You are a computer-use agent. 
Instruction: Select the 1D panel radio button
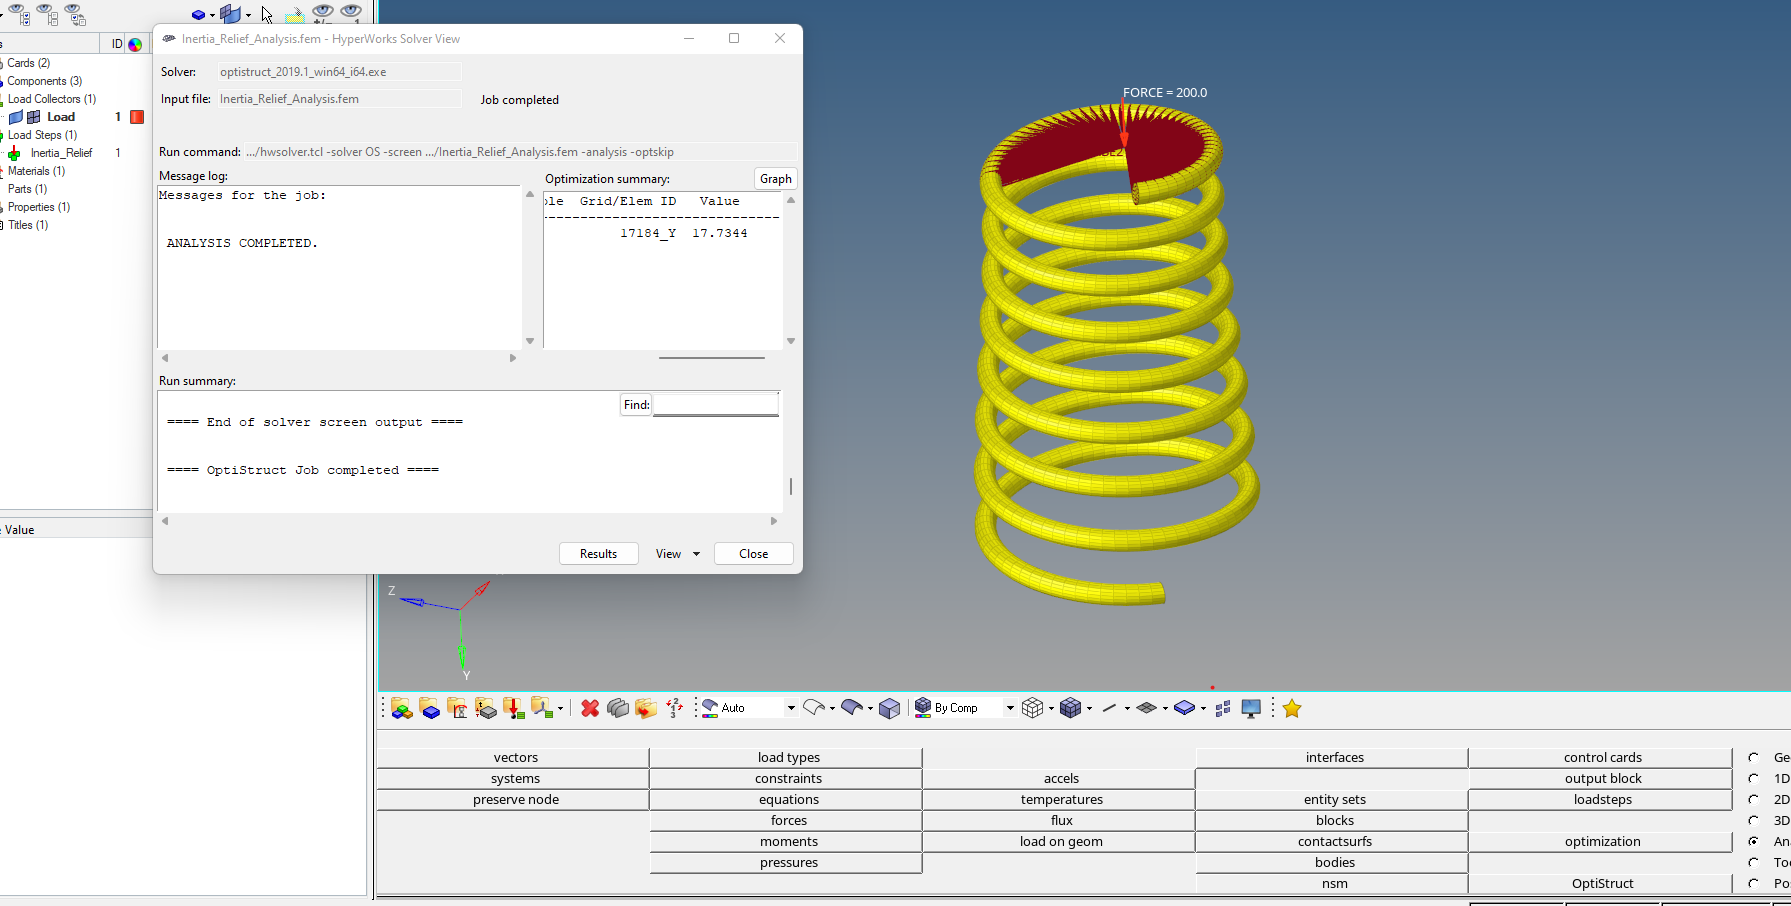point(1754,778)
